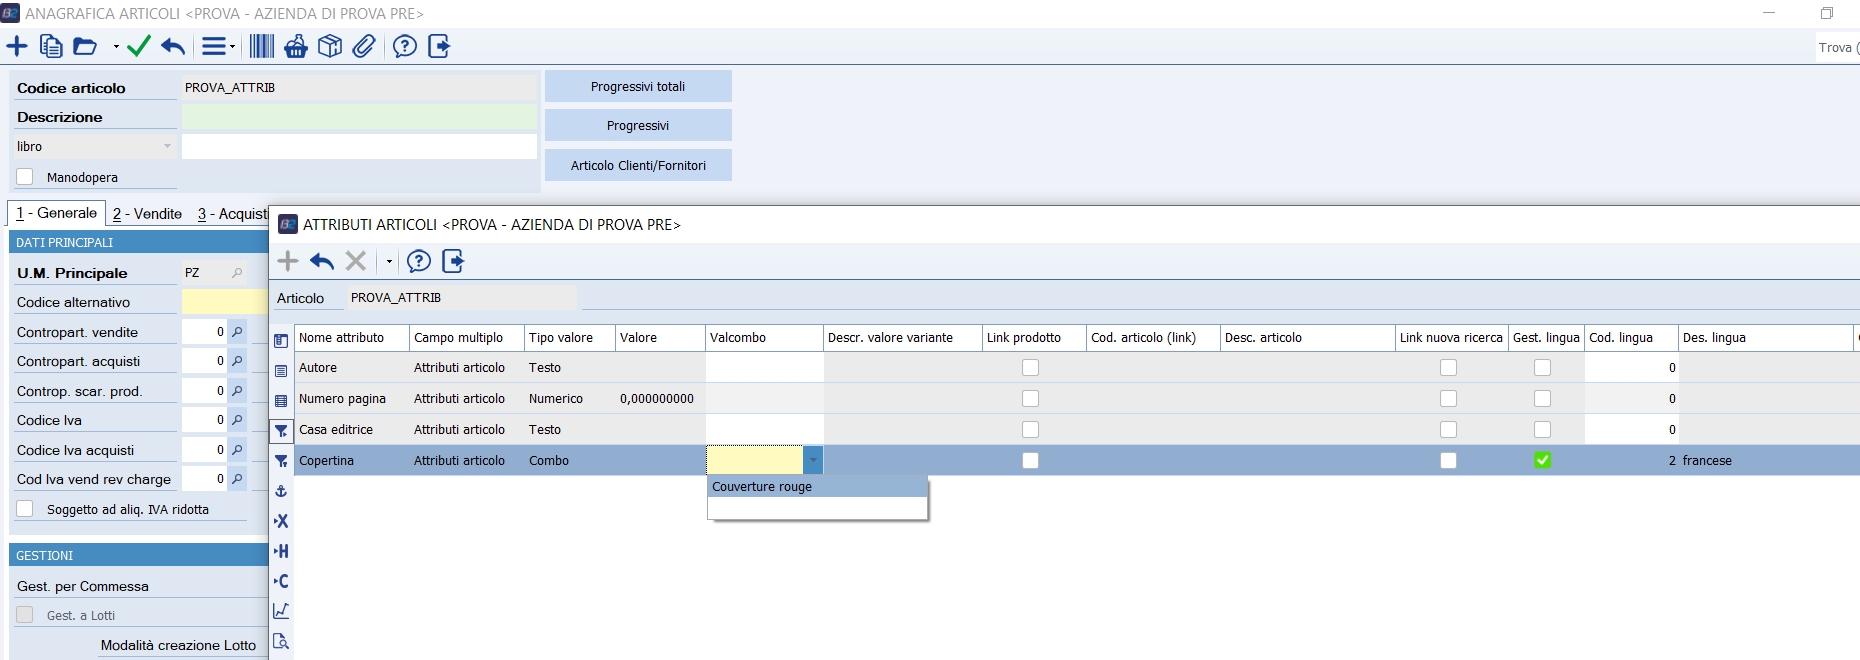Toggle Gest. lingua checkbox in Autore row

point(1543,368)
